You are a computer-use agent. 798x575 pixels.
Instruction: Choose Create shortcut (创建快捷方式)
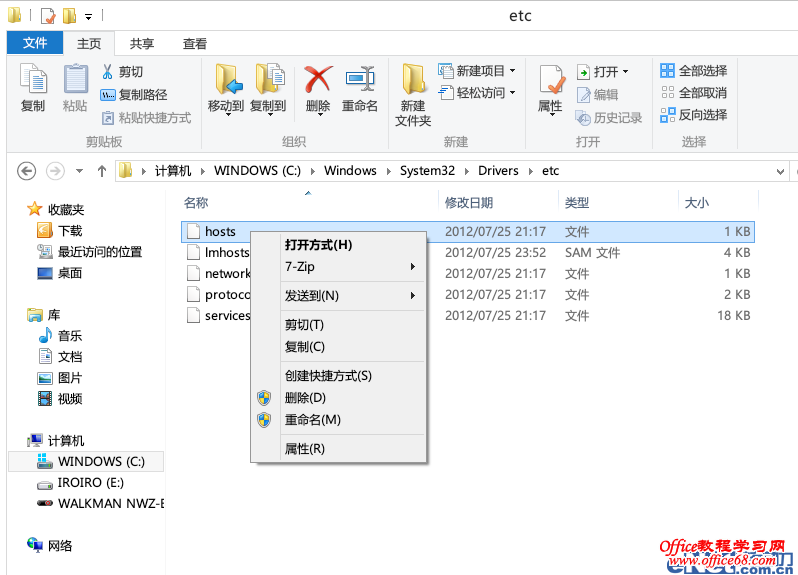point(338,376)
